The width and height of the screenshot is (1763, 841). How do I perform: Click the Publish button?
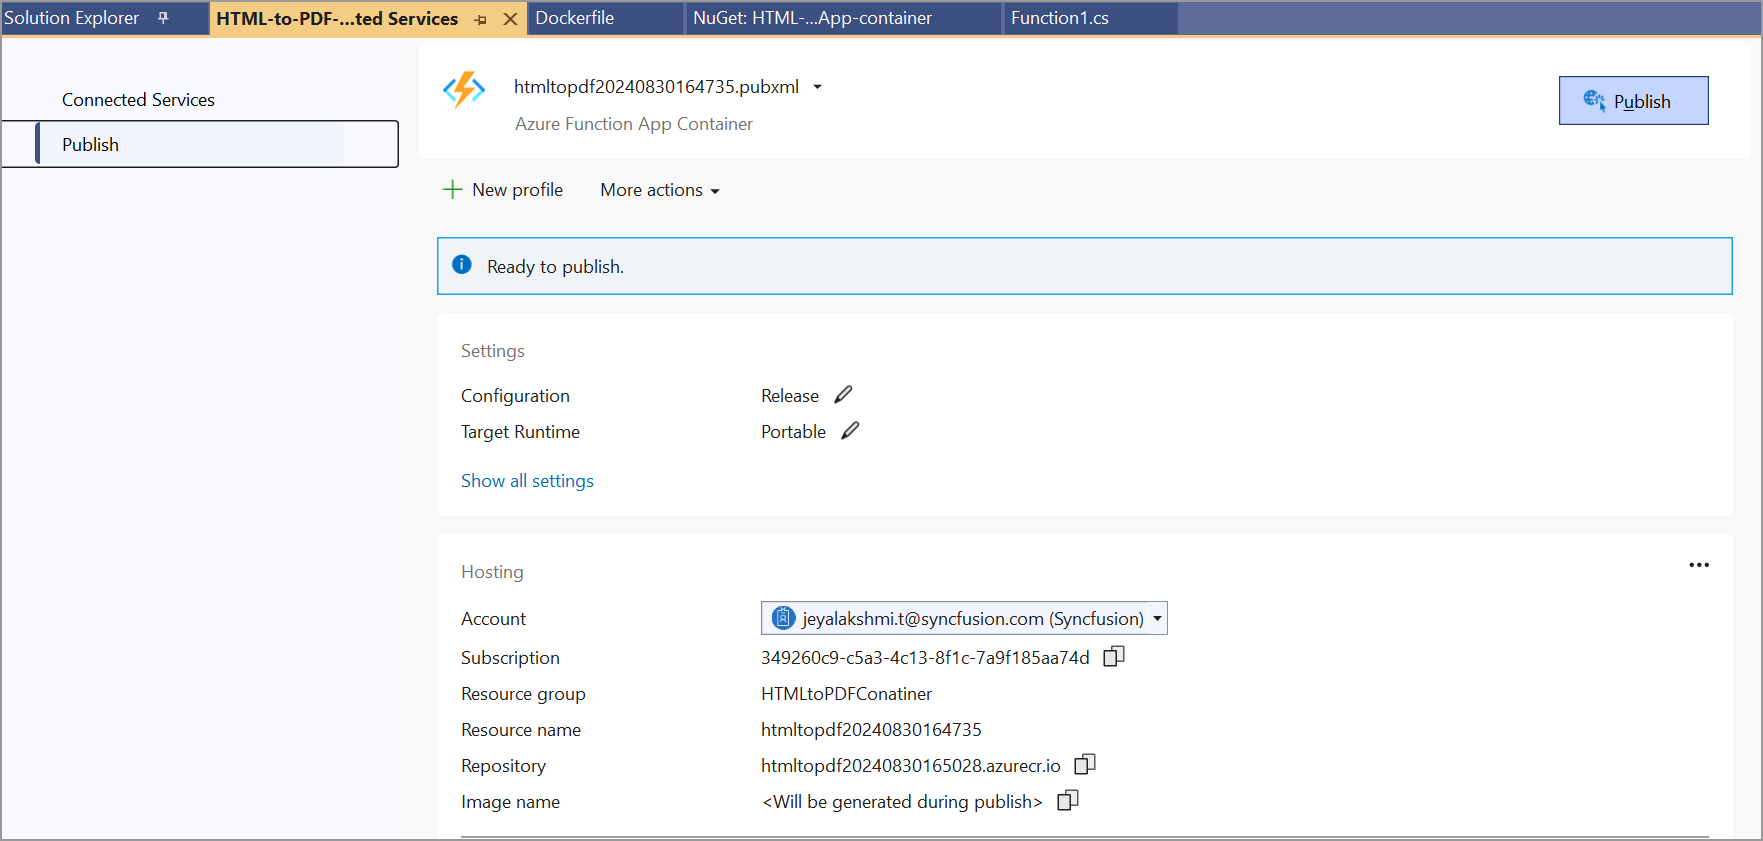click(x=1632, y=101)
